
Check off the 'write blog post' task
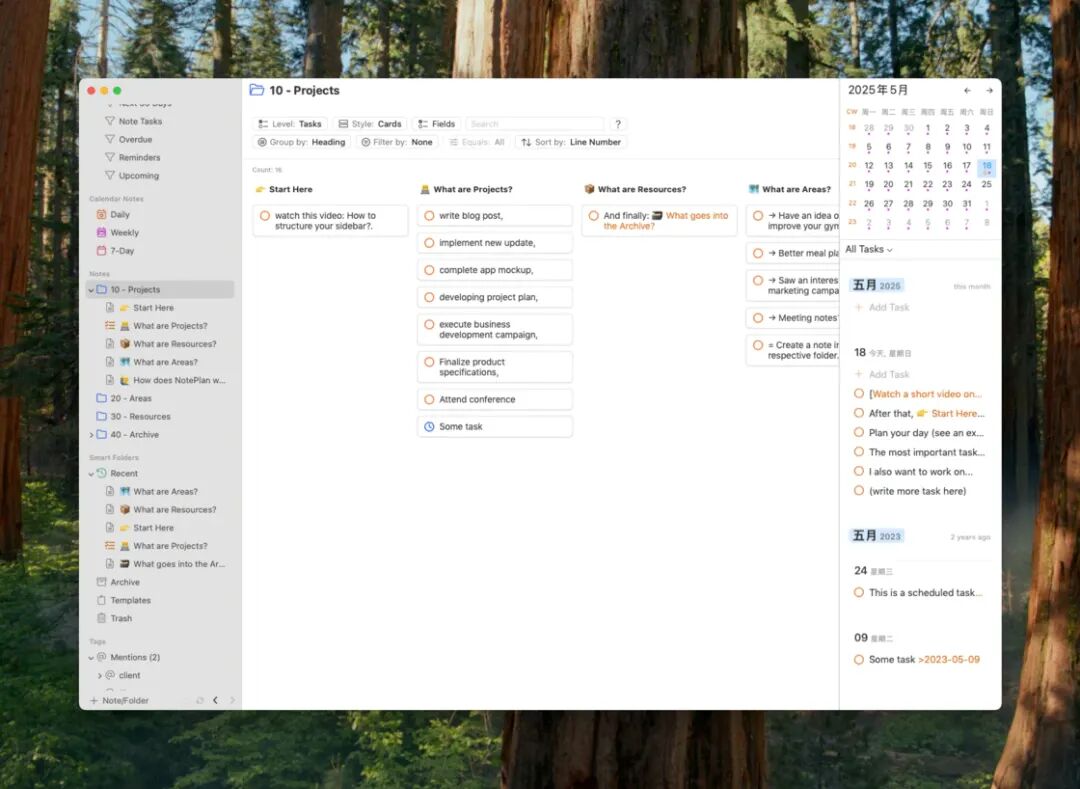coord(429,215)
